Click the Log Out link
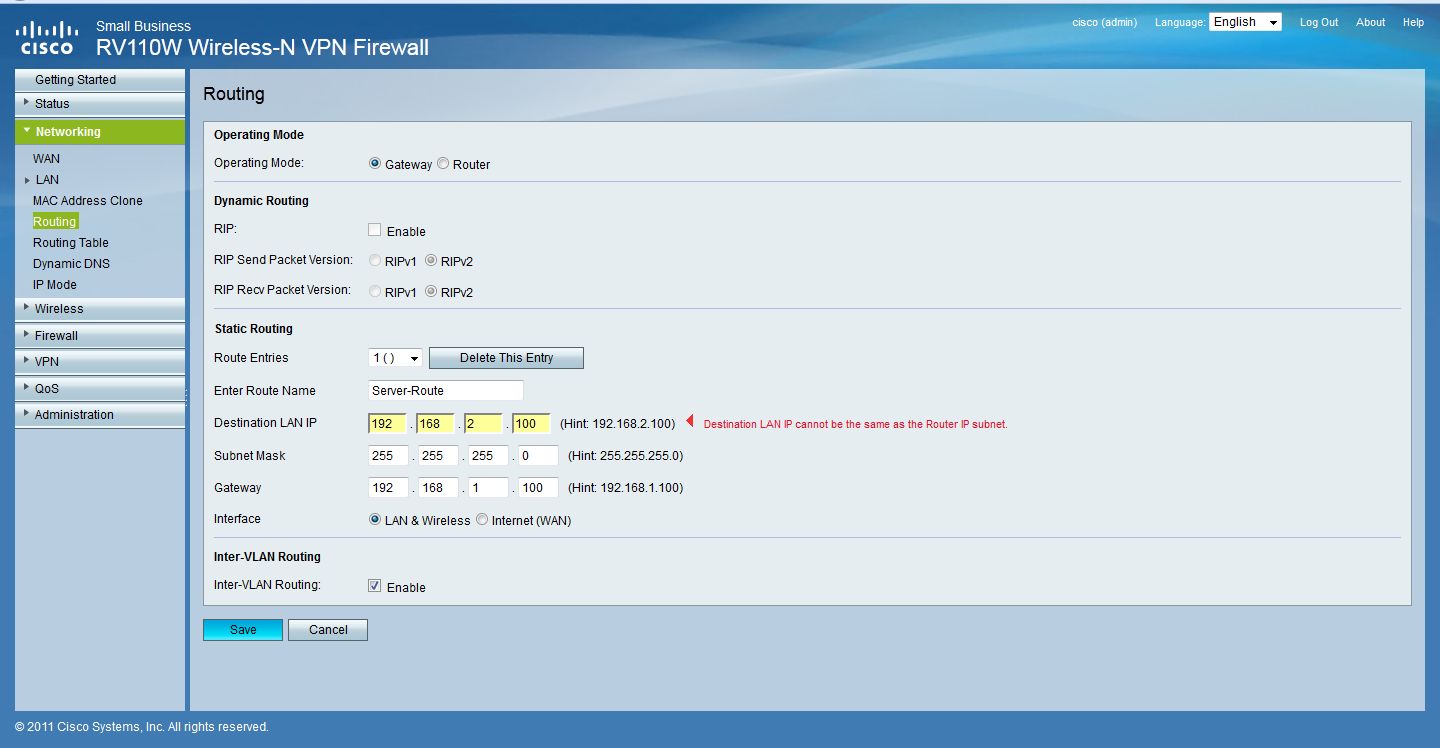 pos(1319,22)
